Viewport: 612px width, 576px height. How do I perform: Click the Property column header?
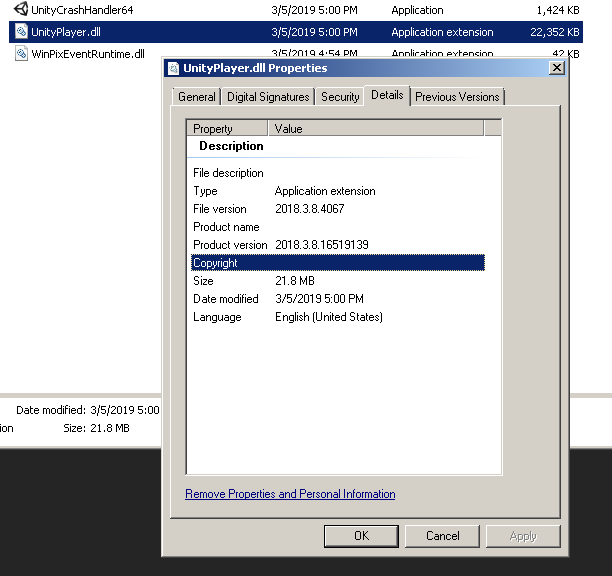click(228, 128)
